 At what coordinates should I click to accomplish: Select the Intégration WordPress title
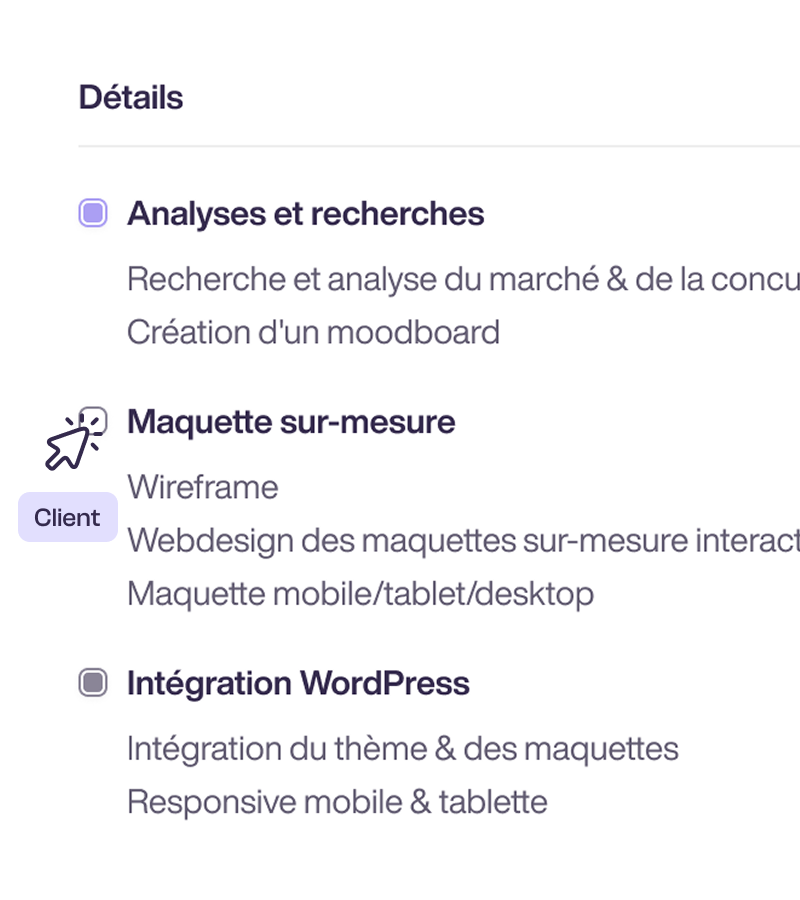(x=298, y=684)
